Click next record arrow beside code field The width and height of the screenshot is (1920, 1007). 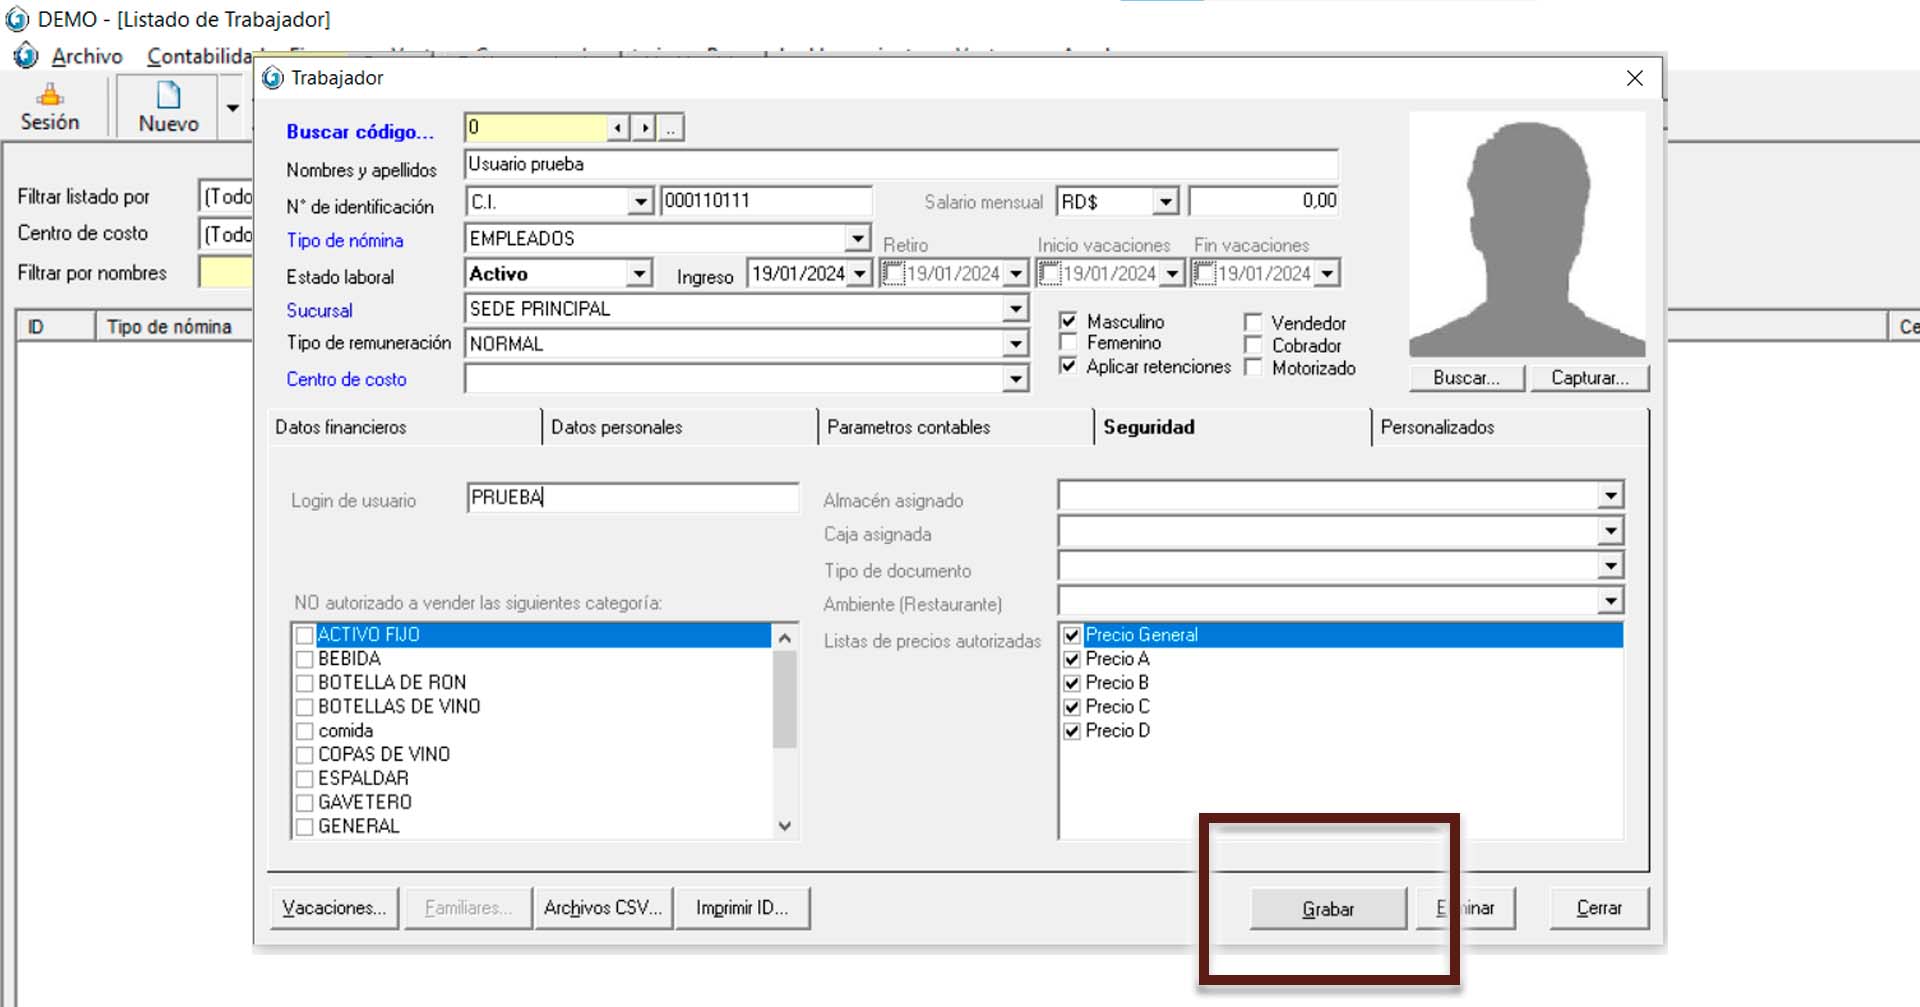645,128
